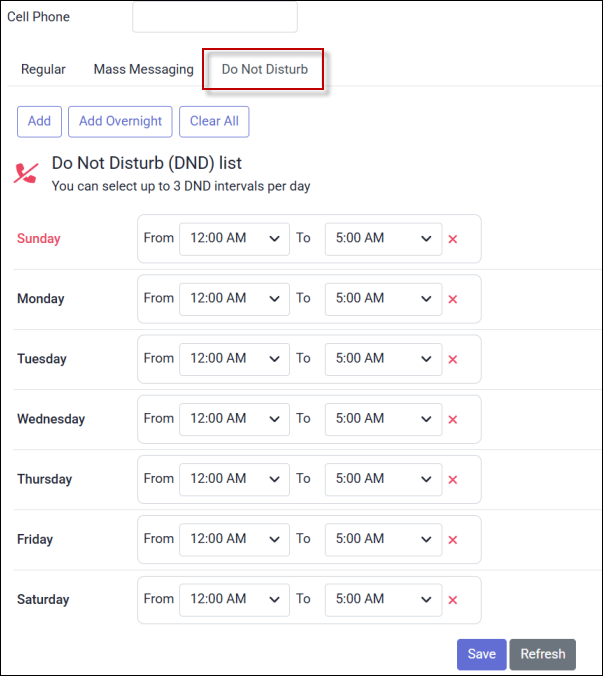Screen dimensions: 603x676
Task: Switch to the Regular tab
Action: [x=43, y=69]
